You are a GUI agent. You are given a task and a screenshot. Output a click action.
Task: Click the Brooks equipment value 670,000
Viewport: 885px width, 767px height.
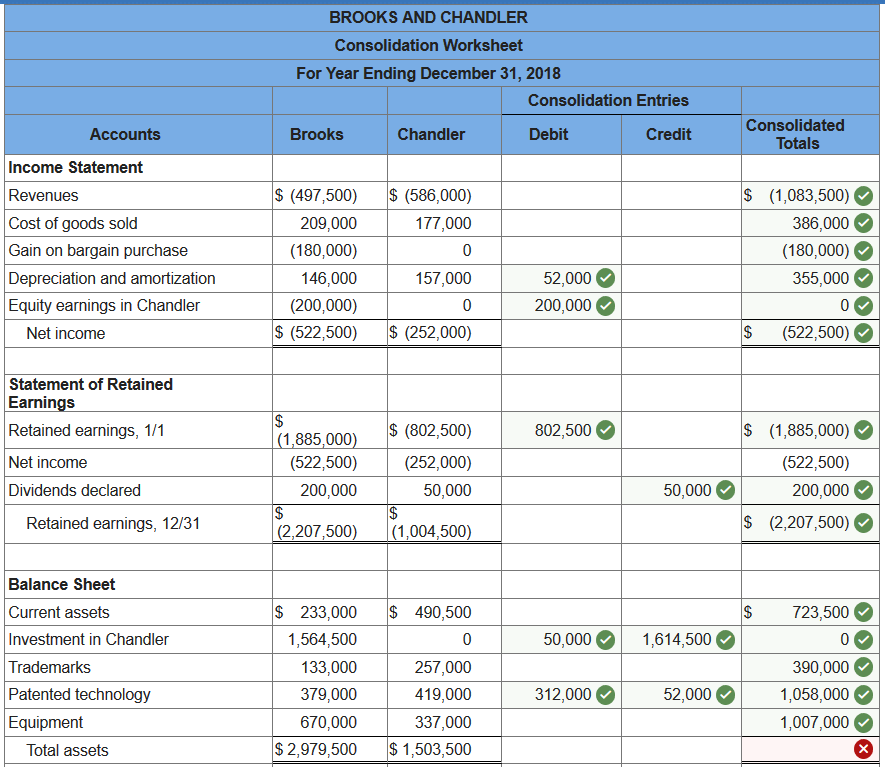pyautogui.click(x=328, y=722)
